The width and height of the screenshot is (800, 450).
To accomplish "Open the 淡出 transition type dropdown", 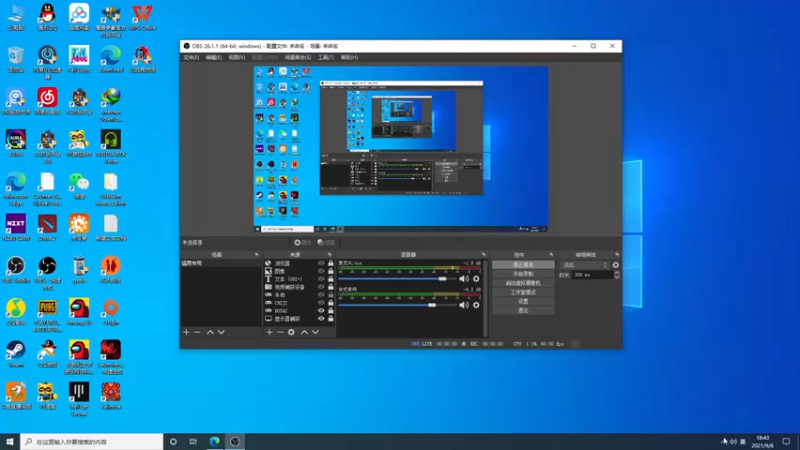I will coord(584,265).
